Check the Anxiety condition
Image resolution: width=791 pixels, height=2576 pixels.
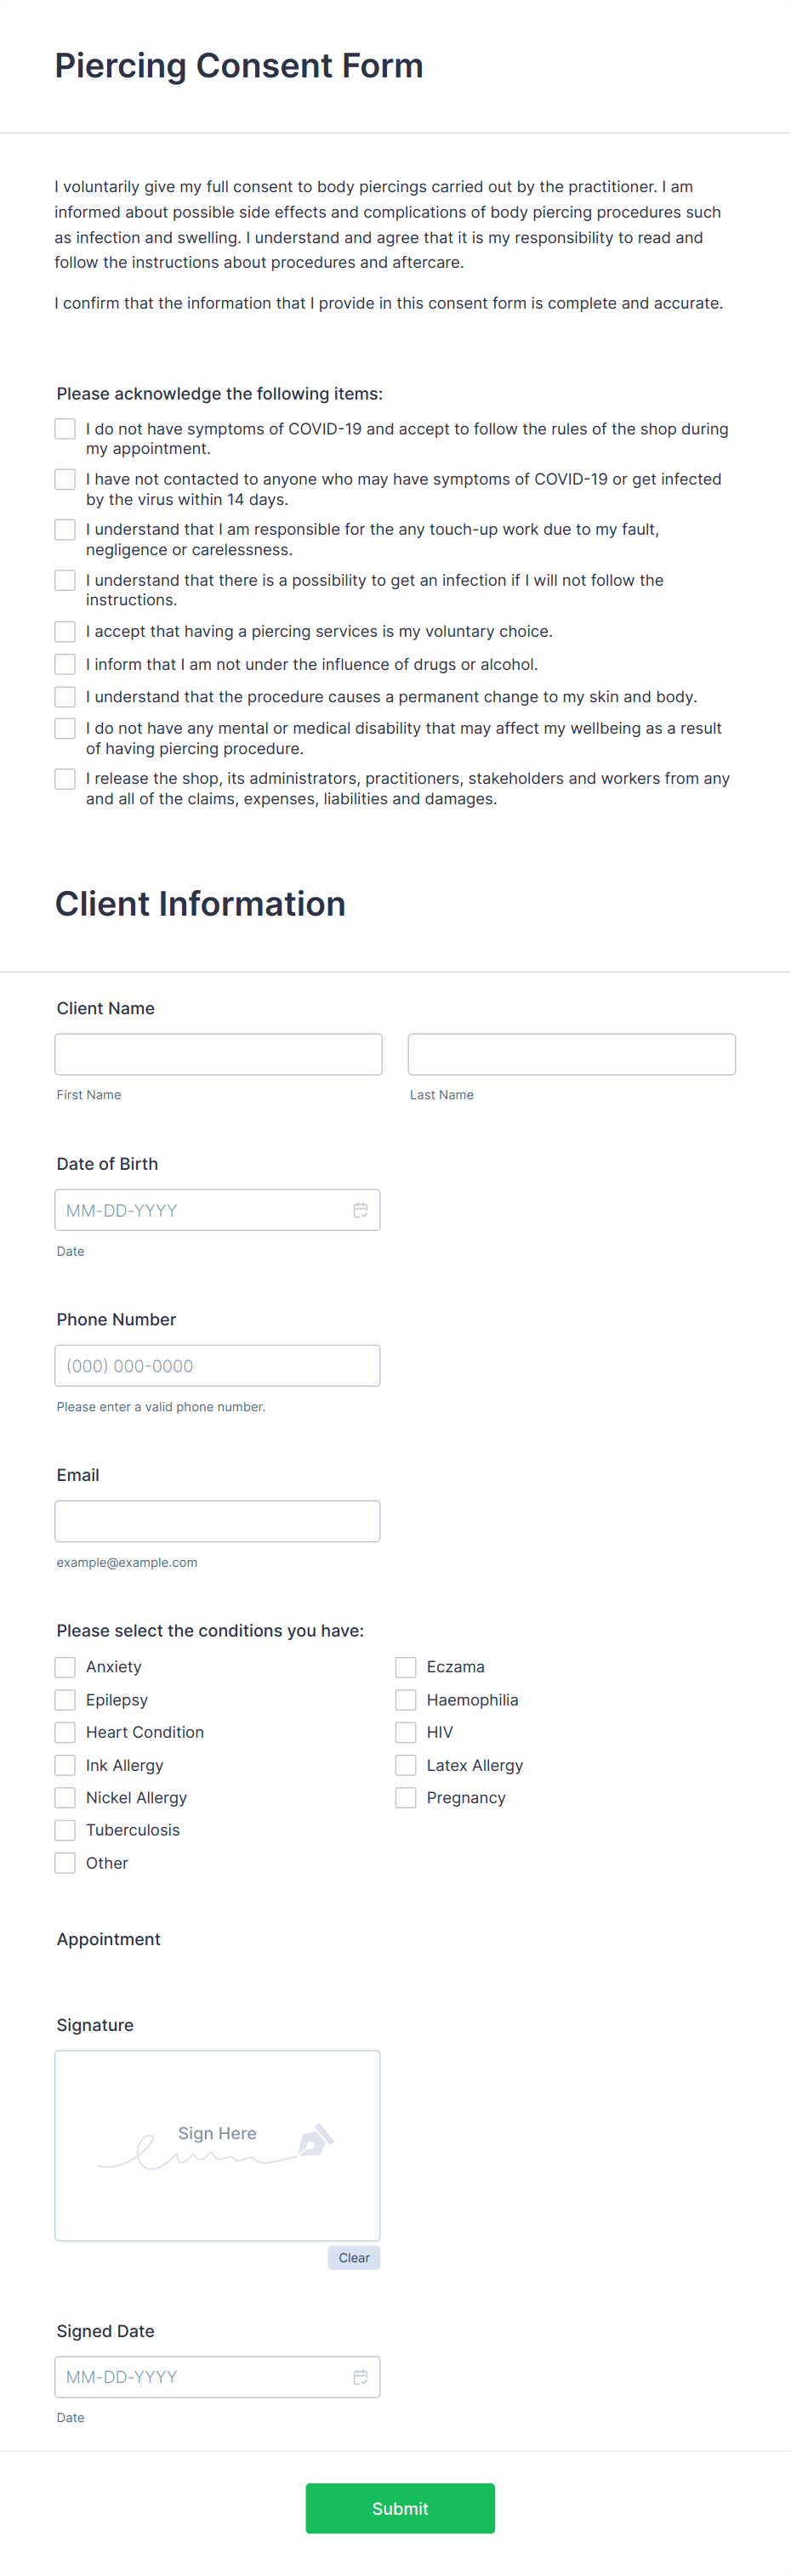pos(65,1667)
